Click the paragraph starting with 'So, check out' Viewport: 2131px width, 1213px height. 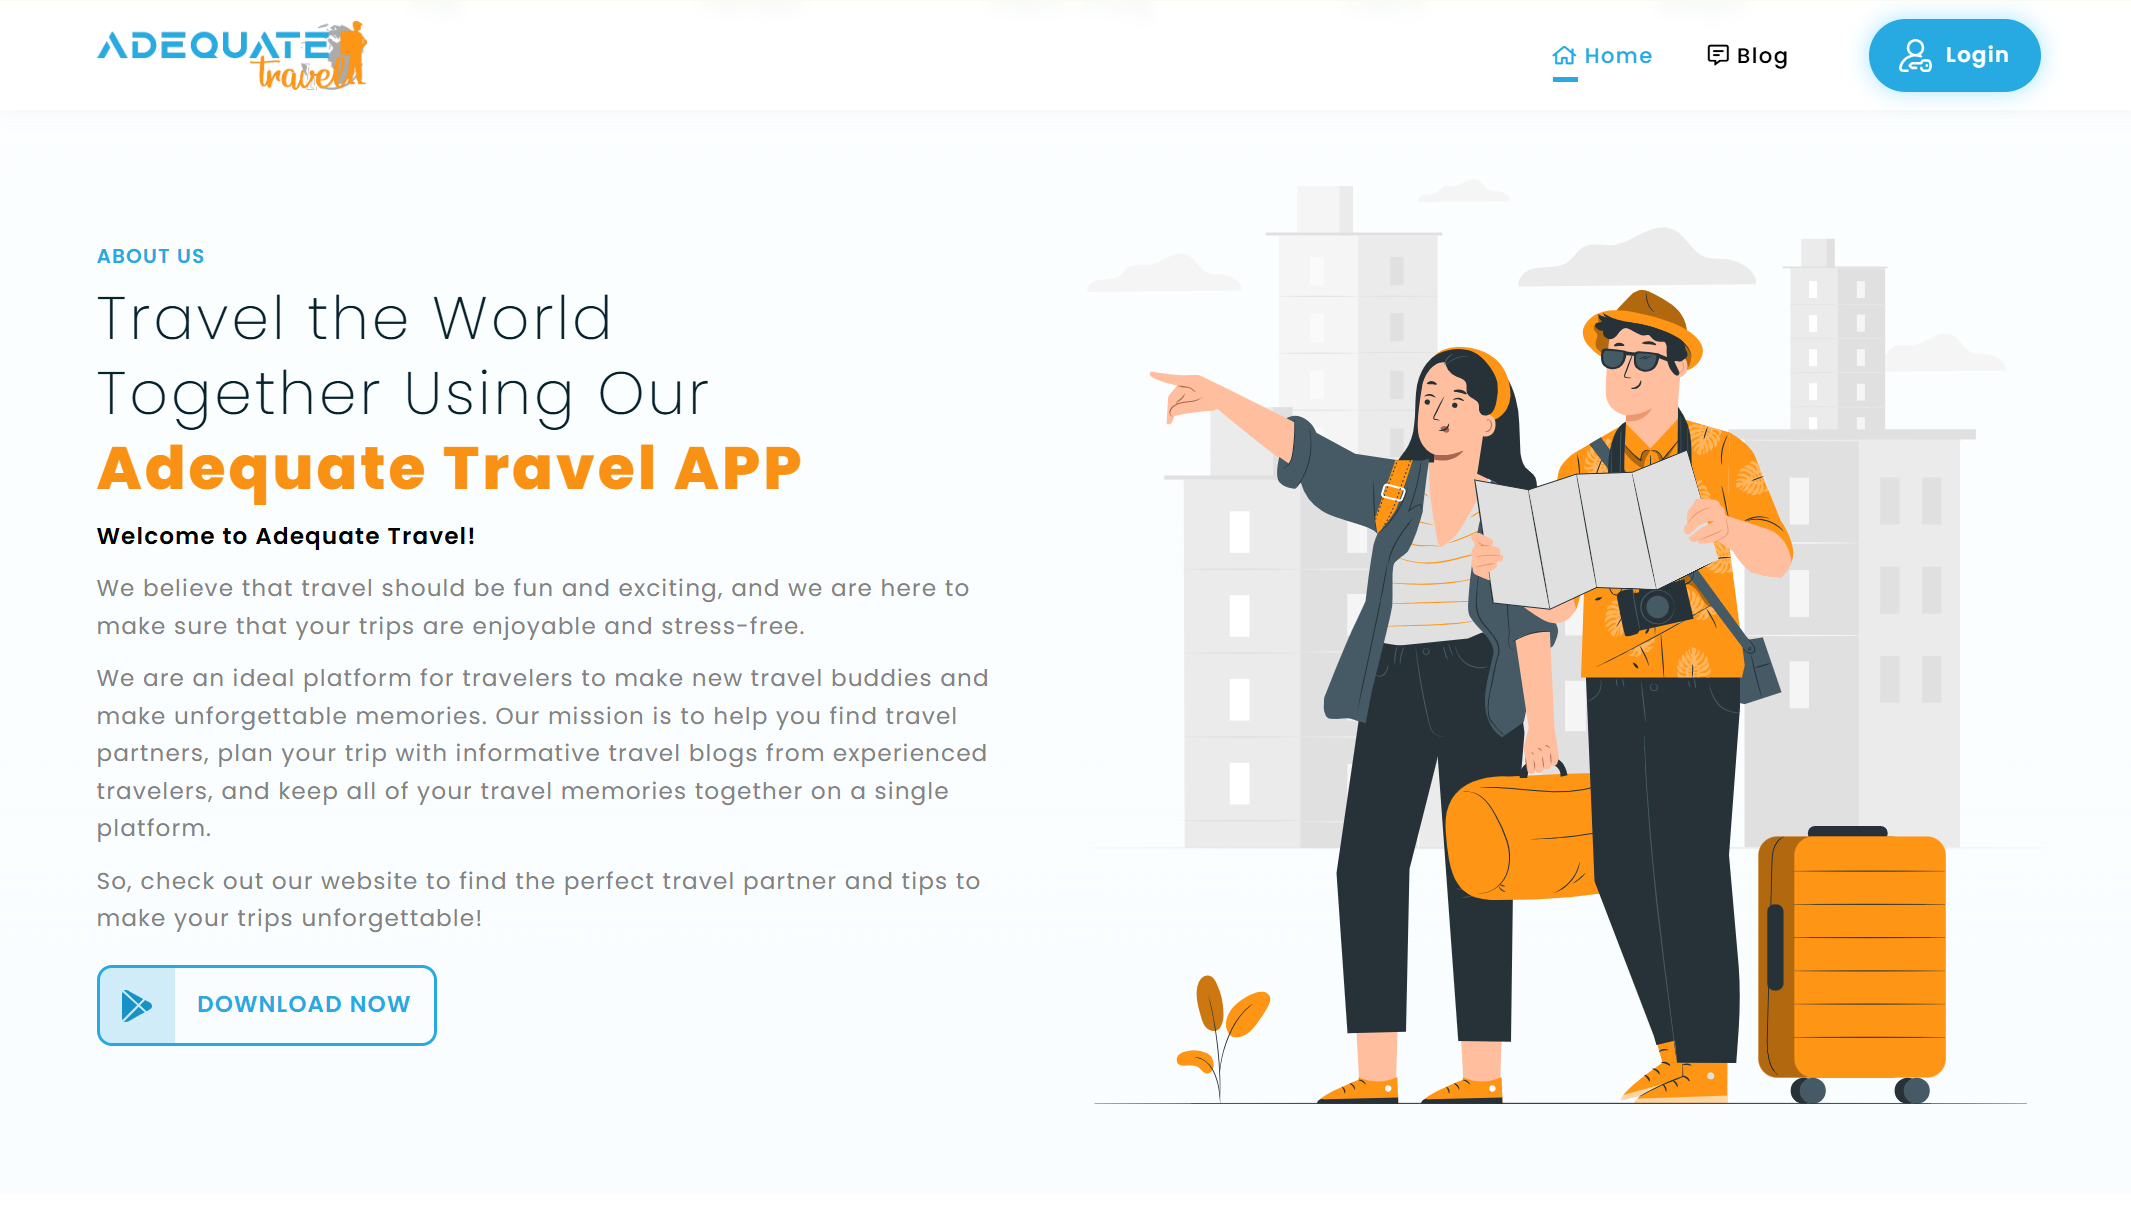tap(538, 899)
